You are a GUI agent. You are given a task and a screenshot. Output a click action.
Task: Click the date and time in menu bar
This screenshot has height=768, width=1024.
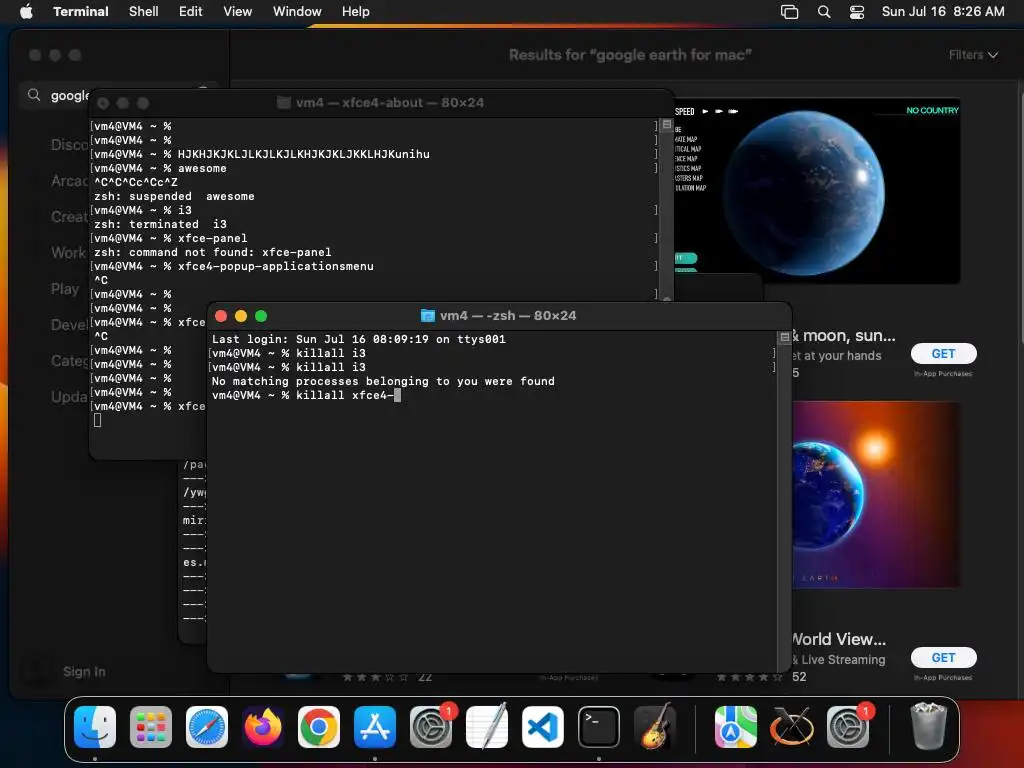click(943, 12)
